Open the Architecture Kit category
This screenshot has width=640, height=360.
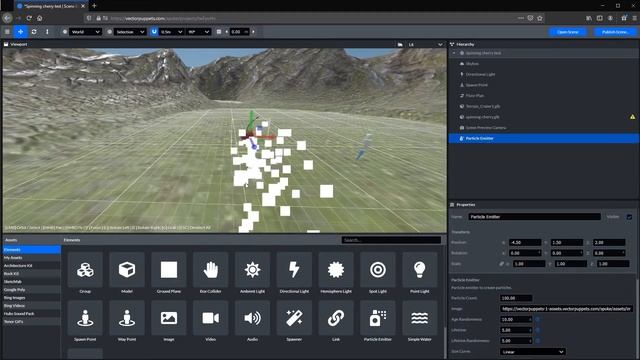32,265
